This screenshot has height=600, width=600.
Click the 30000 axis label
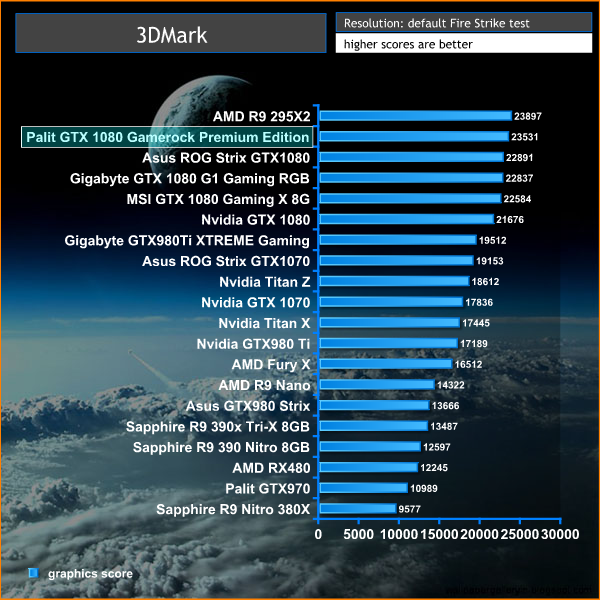[x=560, y=534]
